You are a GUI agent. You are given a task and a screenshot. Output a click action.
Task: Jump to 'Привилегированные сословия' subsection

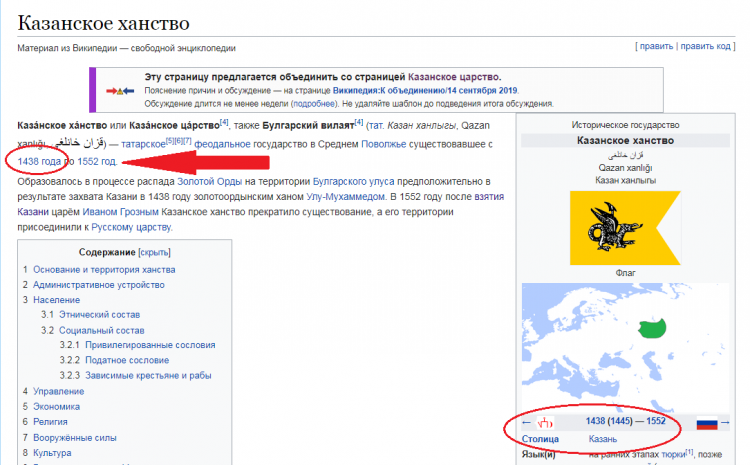[x=150, y=345]
